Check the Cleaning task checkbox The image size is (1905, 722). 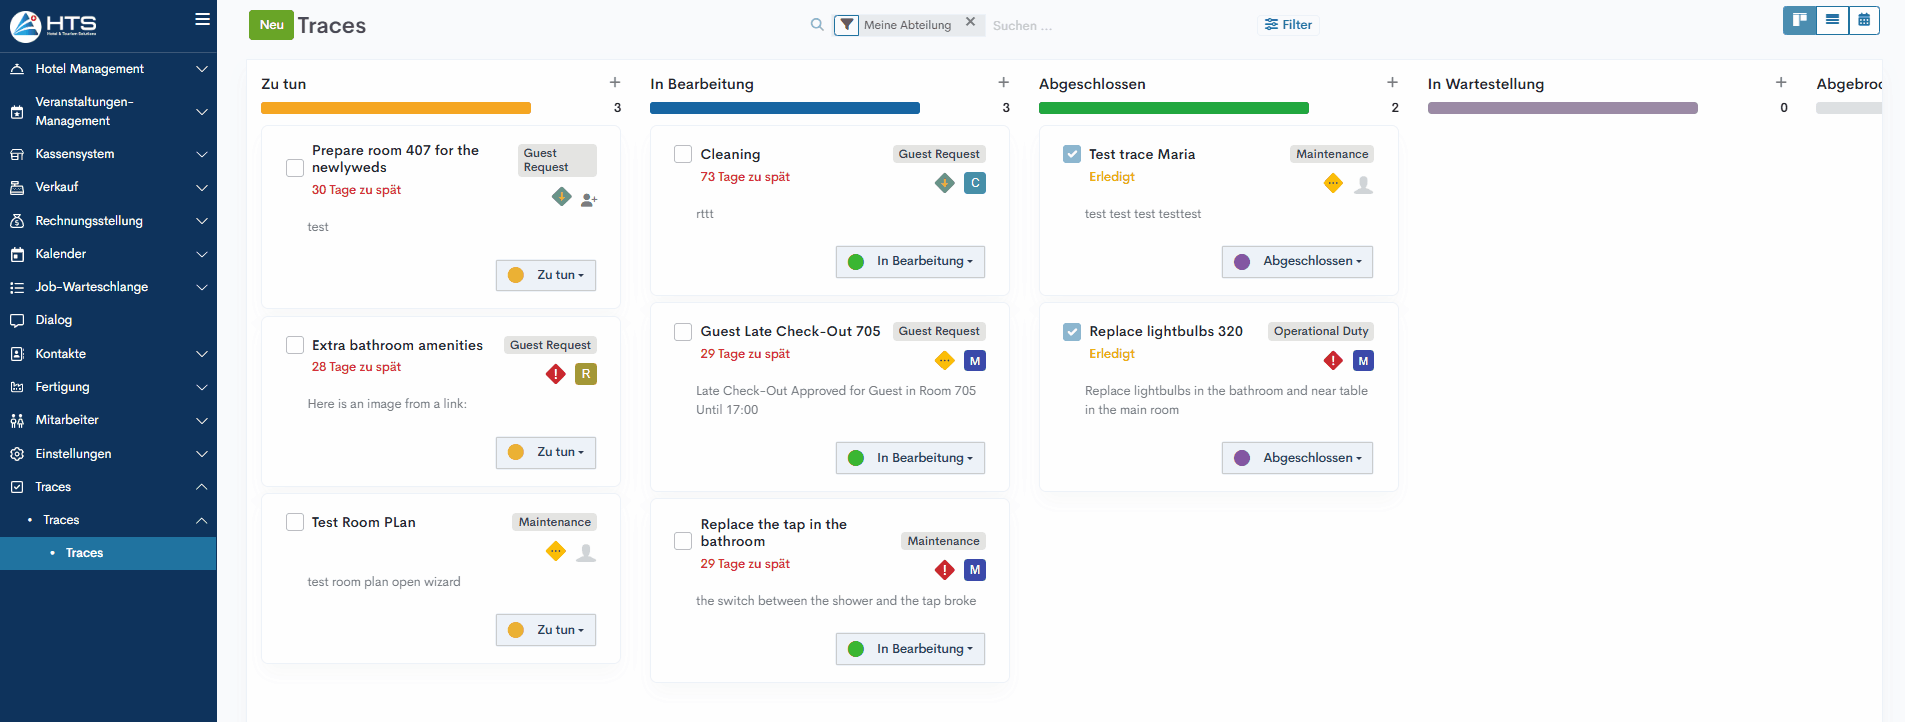tap(683, 154)
